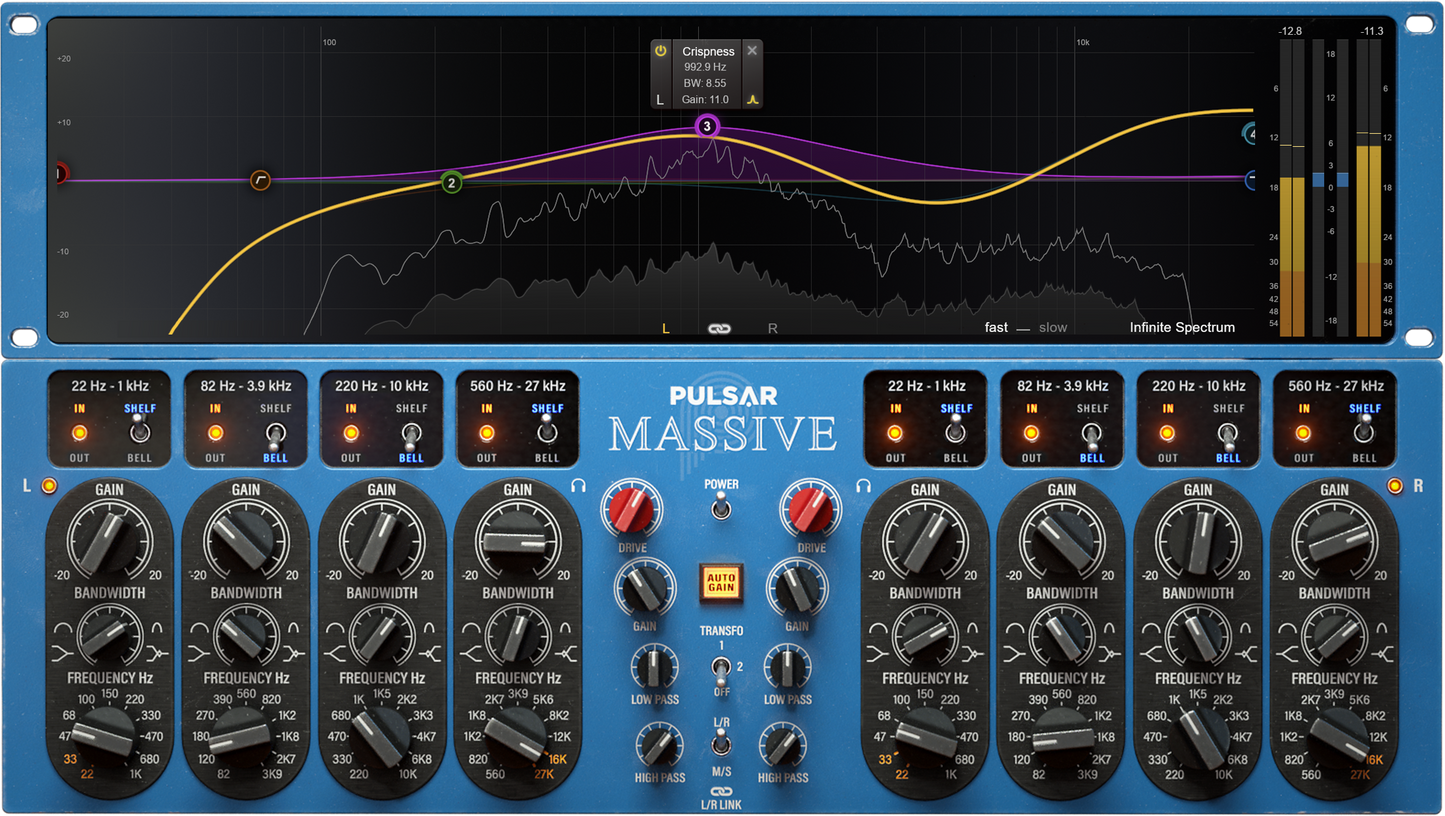Click FREQUENCY knob on left 220 Hz - 10 kHz band

tap(381, 737)
